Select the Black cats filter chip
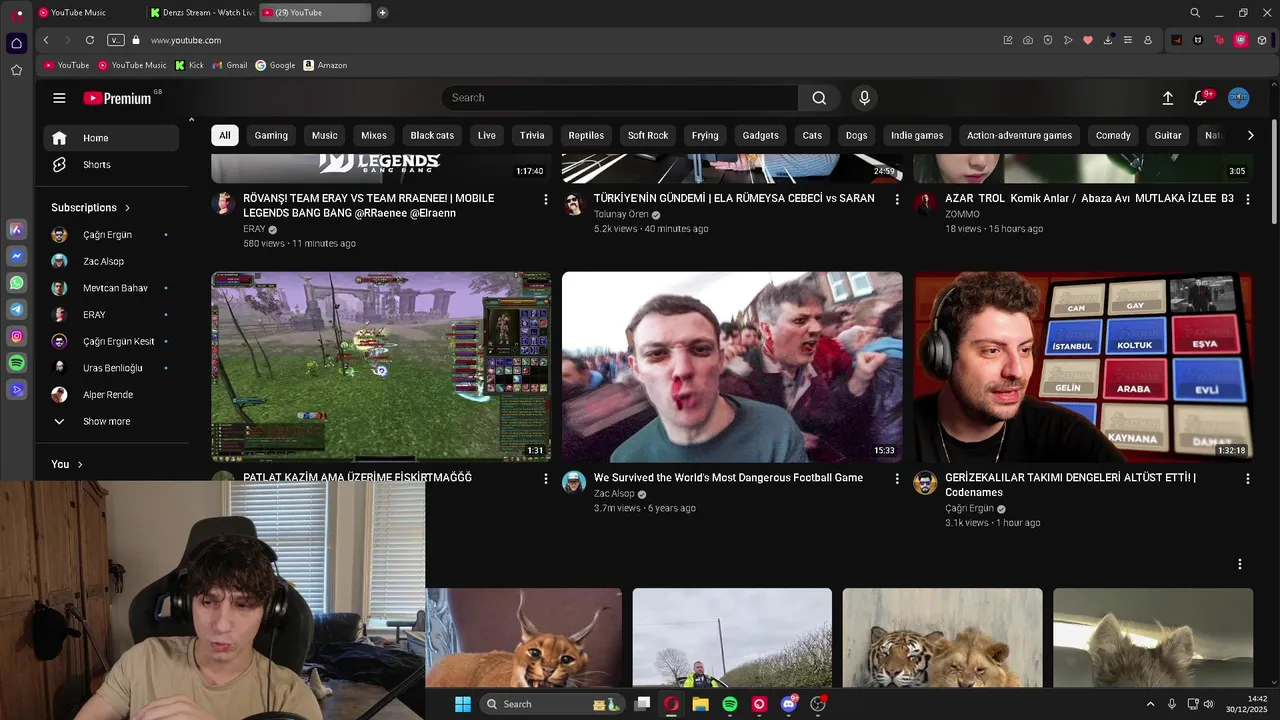This screenshot has height=720, width=1280. (x=432, y=135)
